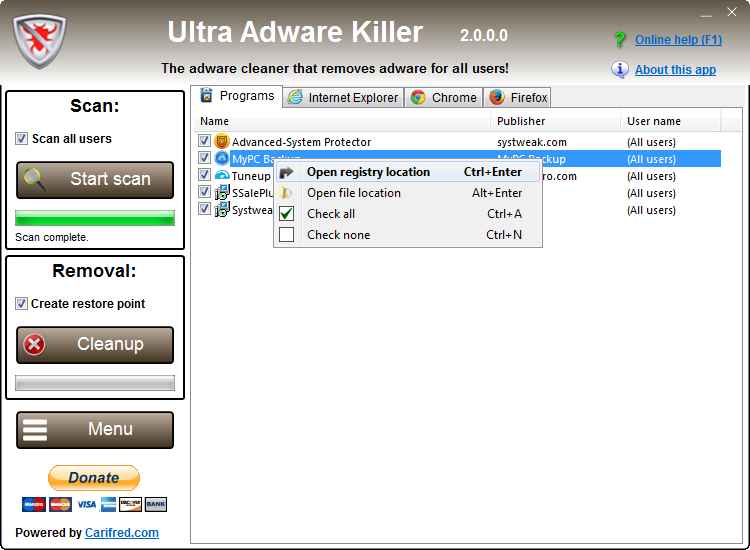Click the blue info icon beside About this app
Viewport: 750px width, 550px height.
pos(620,70)
